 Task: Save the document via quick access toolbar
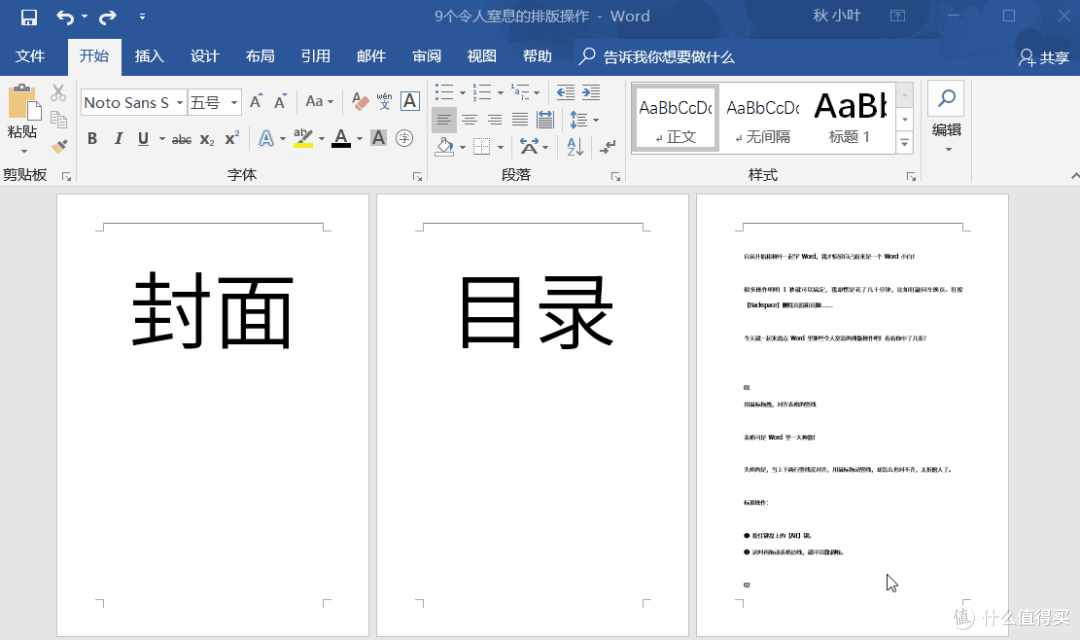pos(27,16)
